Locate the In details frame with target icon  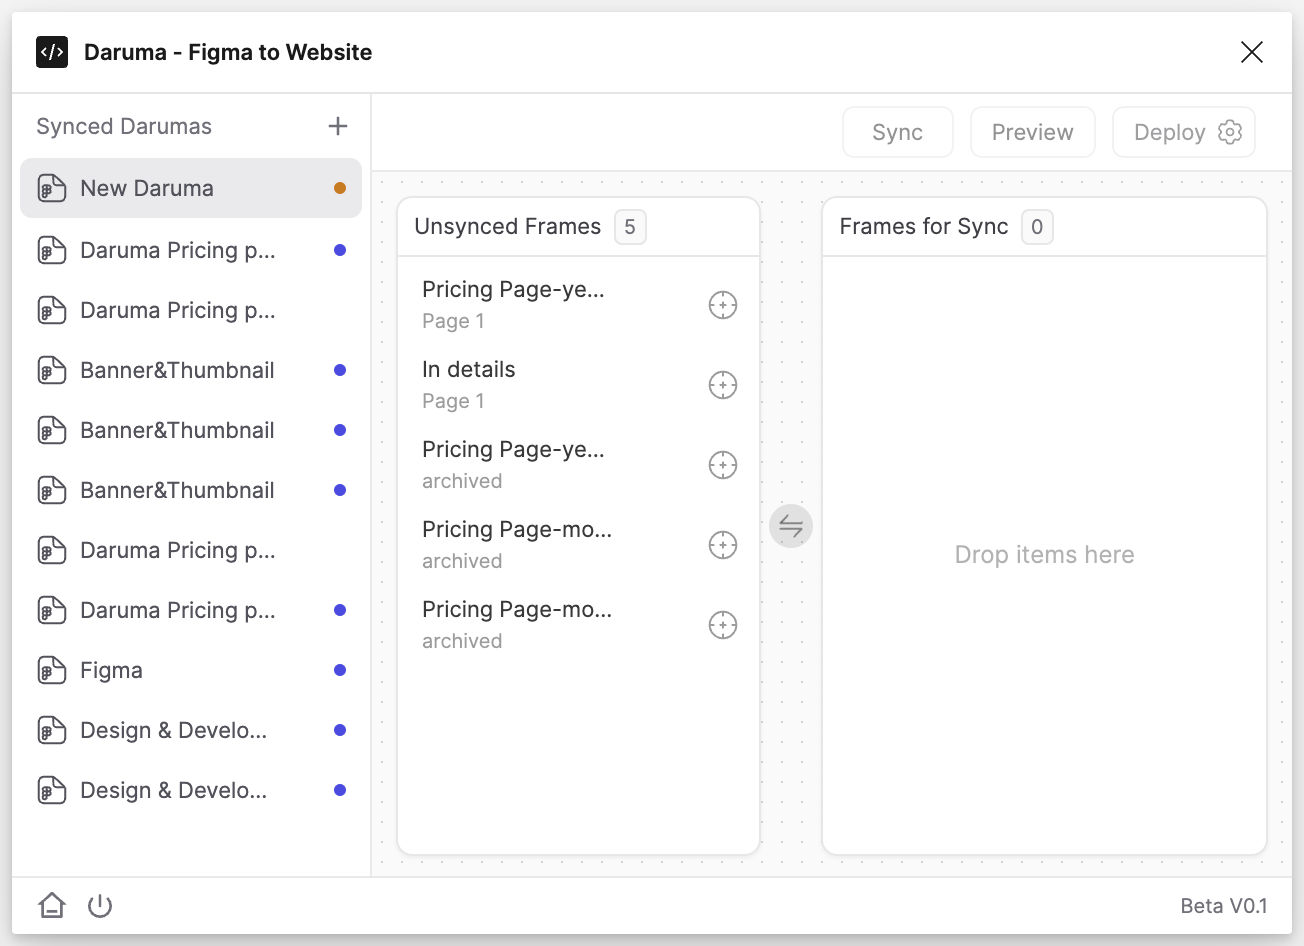click(x=723, y=385)
